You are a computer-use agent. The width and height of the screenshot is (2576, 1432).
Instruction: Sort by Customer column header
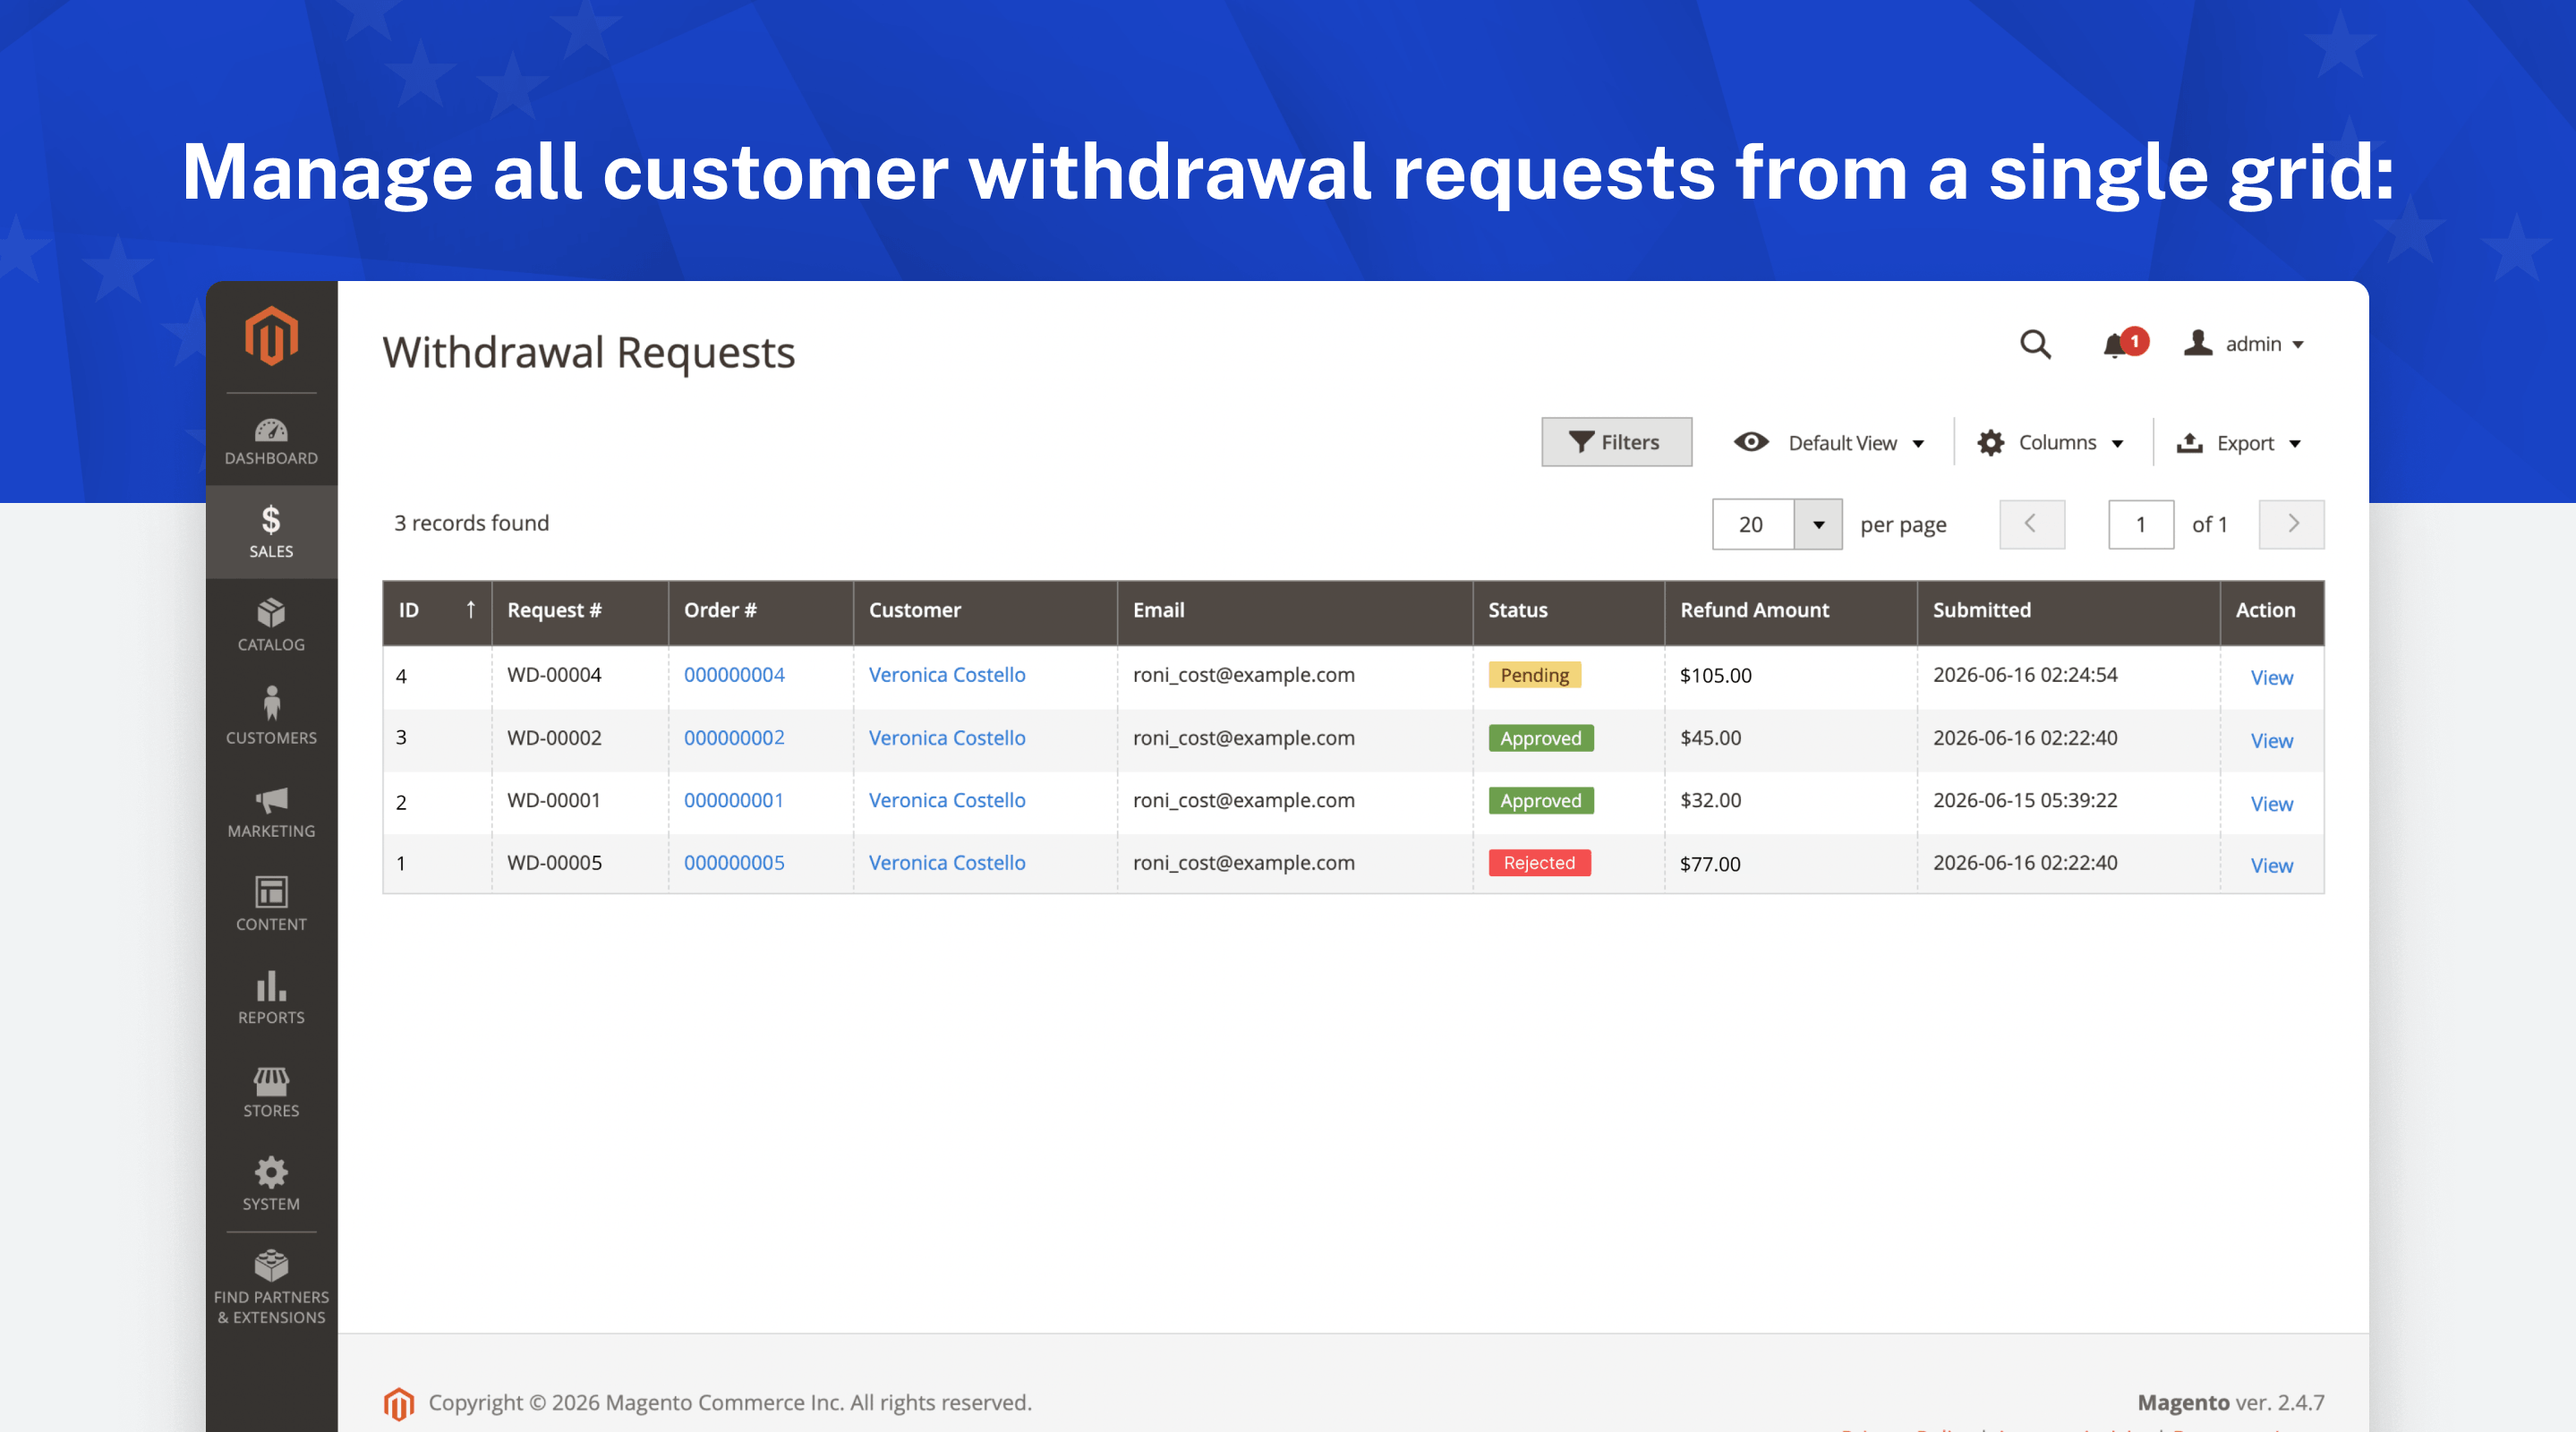[x=985, y=611]
